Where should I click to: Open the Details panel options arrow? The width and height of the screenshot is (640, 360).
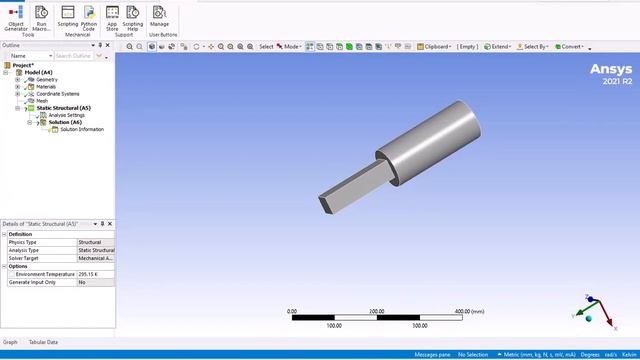click(95, 224)
